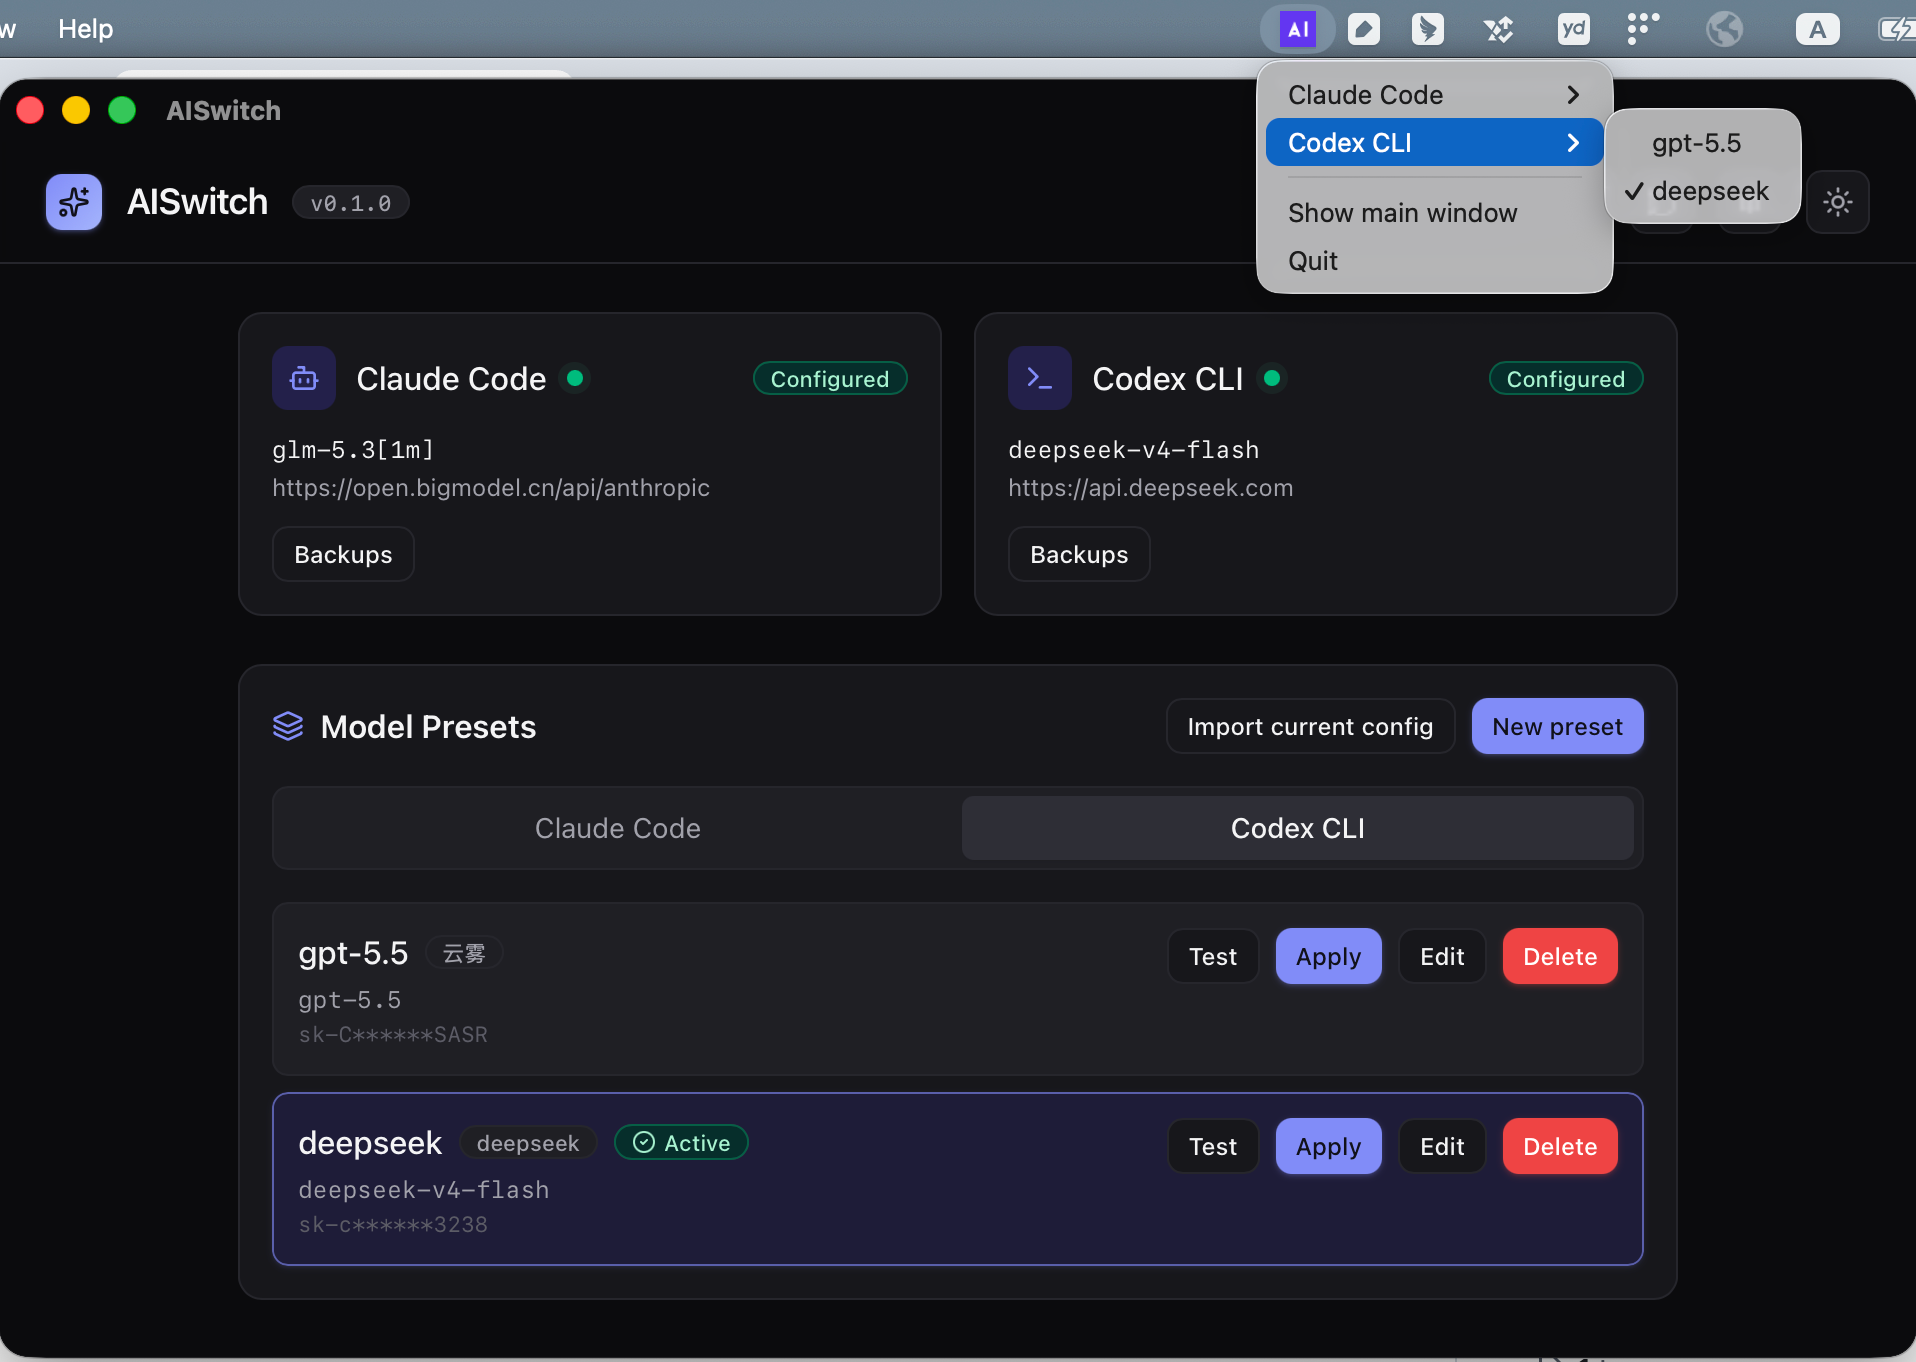Click the Model Presets layers icon
This screenshot has width=1916, height=1362.
[x=288, y=726]
